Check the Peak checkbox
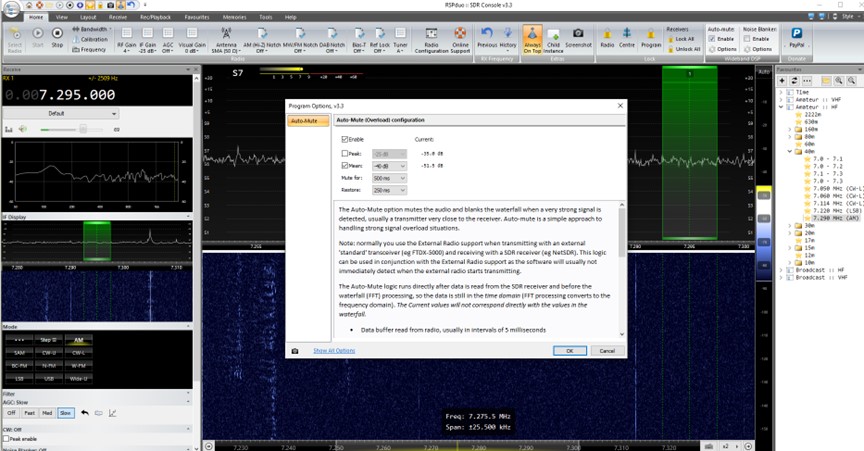Viewport: 864px width, 451px height. coord(346,154)
